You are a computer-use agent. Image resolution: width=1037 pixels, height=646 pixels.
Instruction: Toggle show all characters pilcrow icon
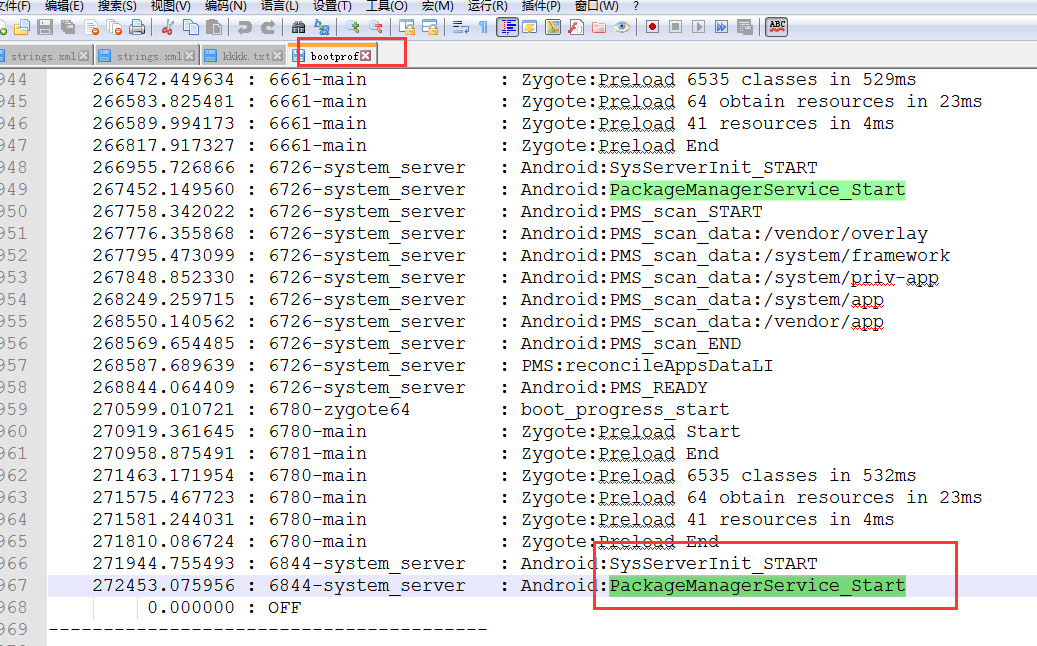[483, 27]
